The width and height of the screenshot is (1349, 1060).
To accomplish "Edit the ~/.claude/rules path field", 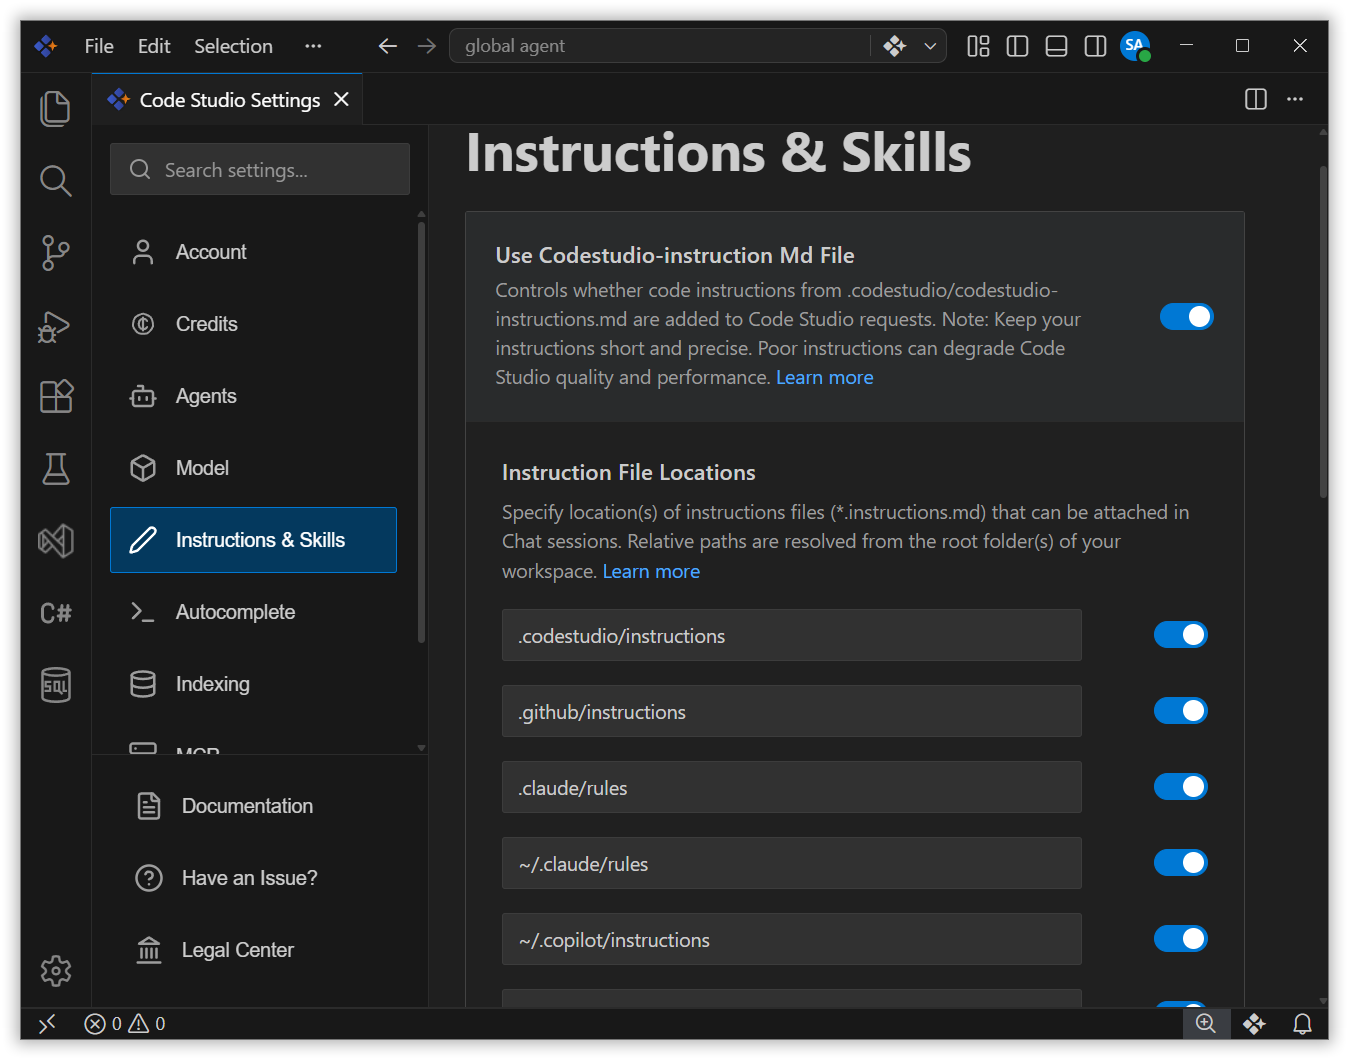I will coord(792,863).
